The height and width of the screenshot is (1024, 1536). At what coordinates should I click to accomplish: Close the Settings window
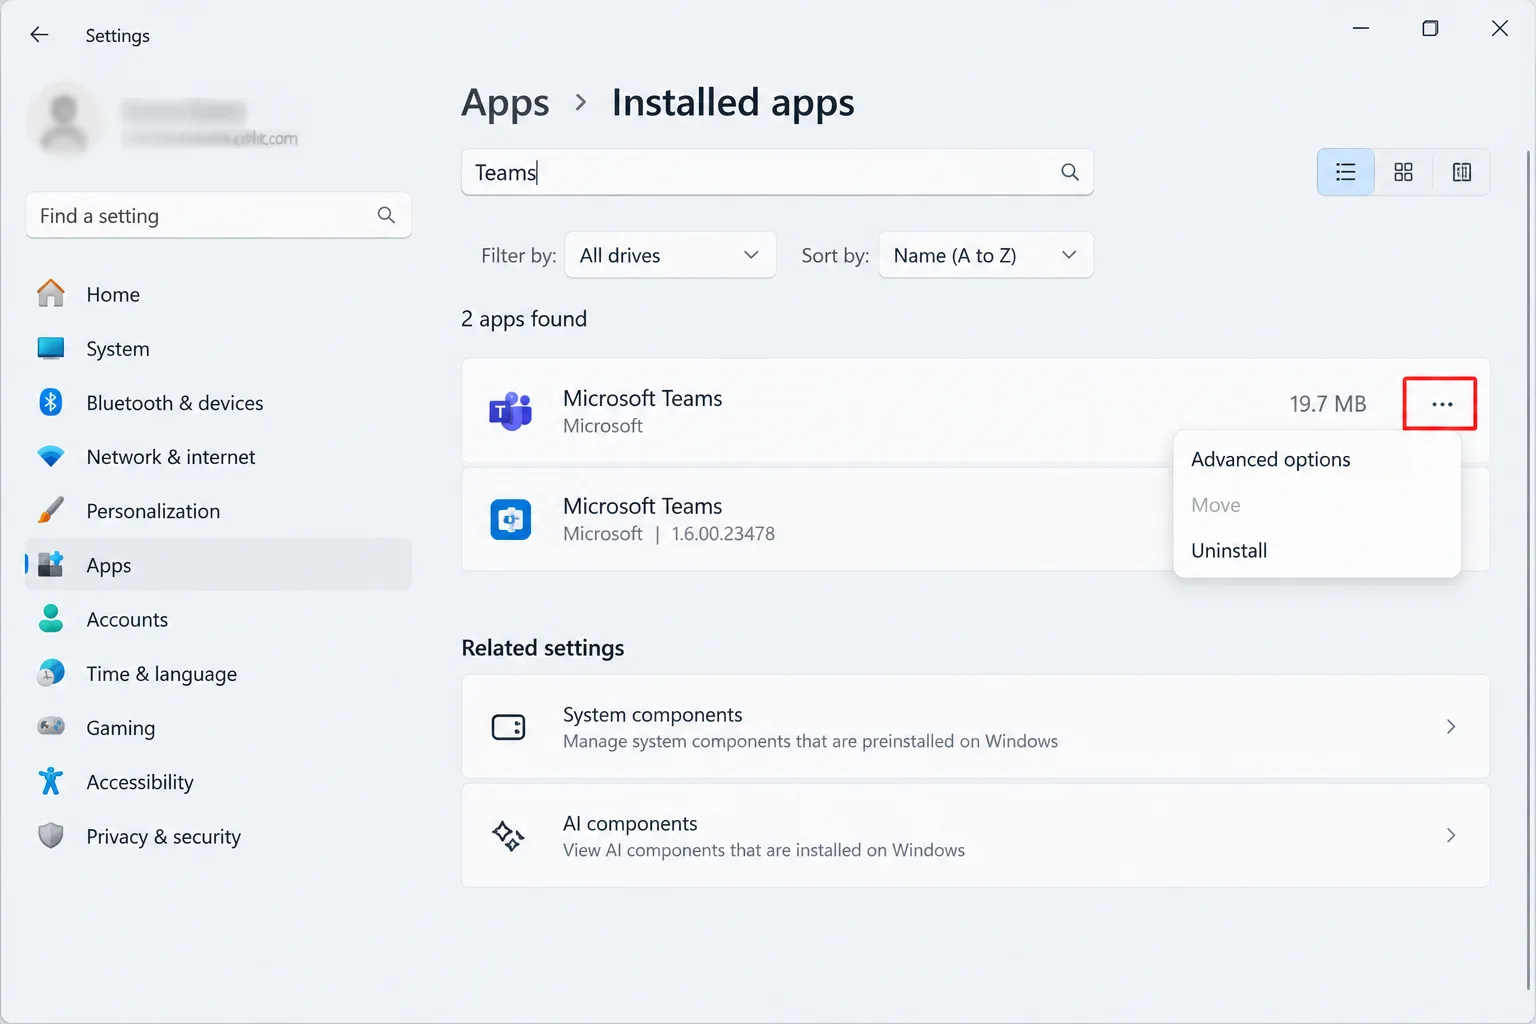1499,29
